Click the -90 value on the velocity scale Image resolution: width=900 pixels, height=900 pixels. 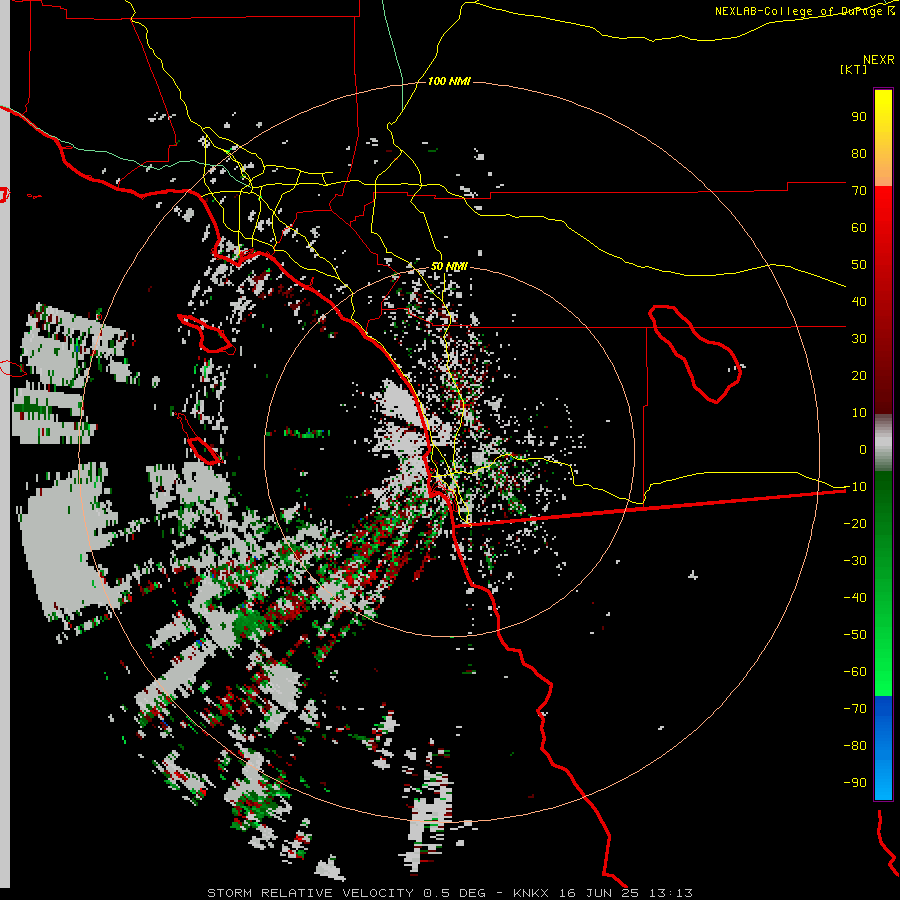tap(855, 782)
